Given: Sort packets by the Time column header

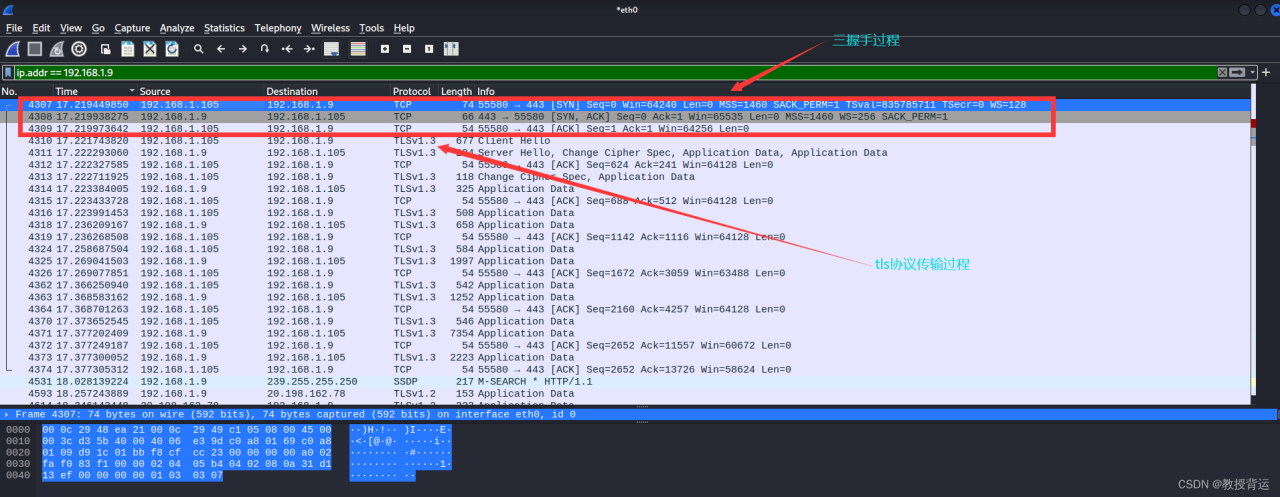Looking at the screenshot, I should pos(96,91).
